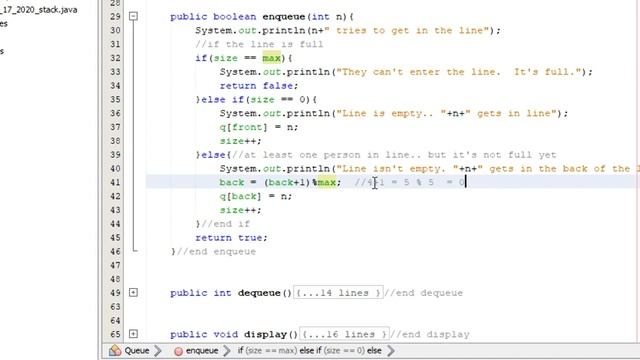This screenshot has height=360, width=640.
Task: Click the 'else if(size == 0)' condition
Action: (259, 100)
